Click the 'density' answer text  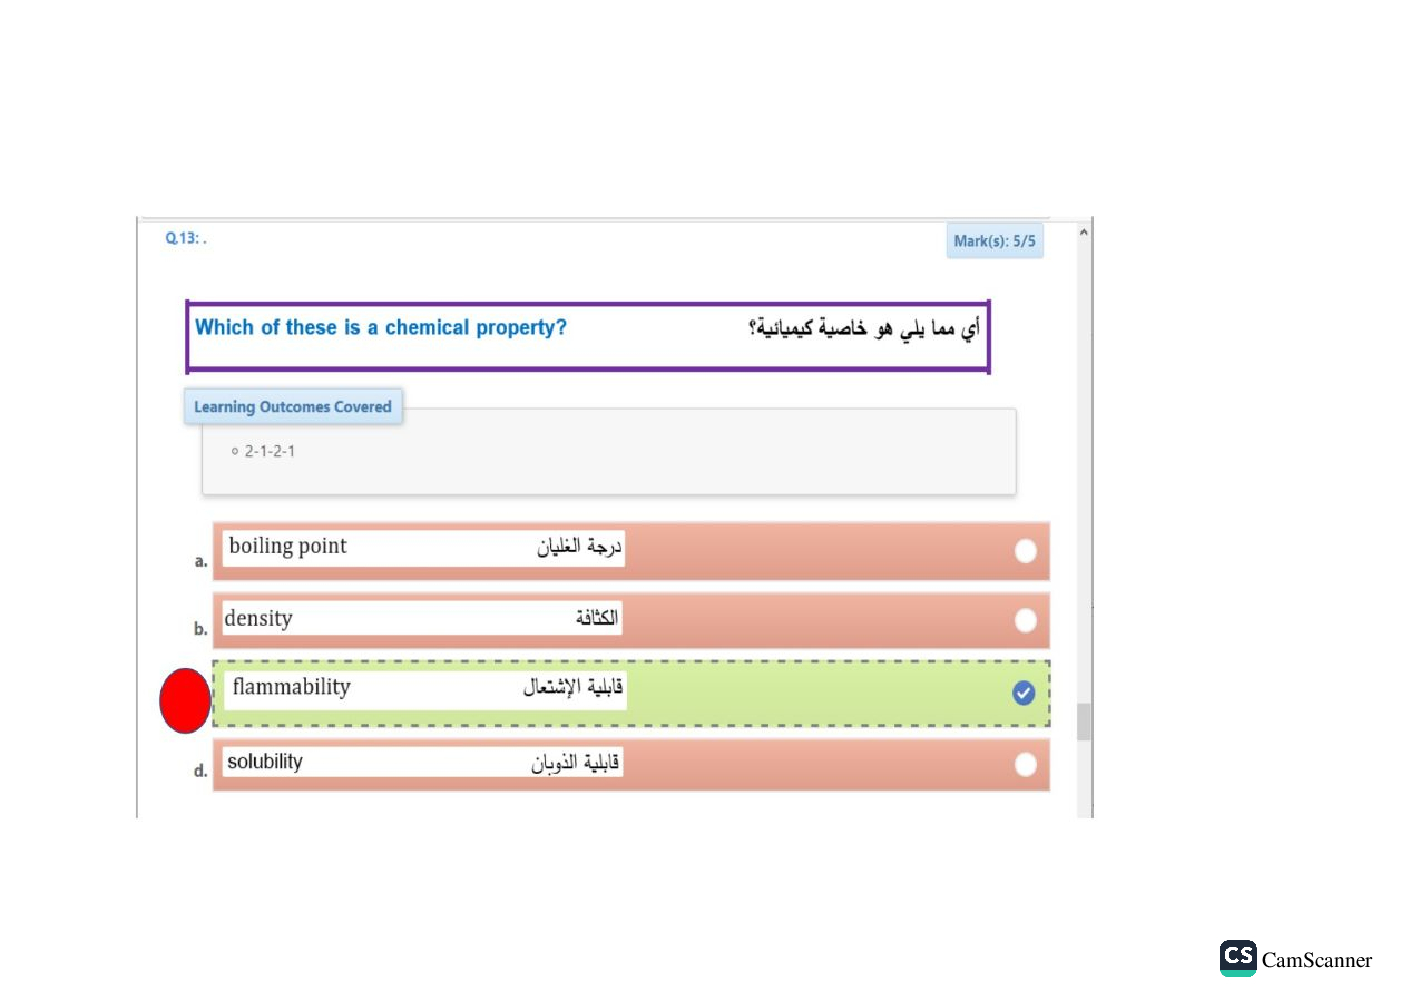click(x=258, y=619)
